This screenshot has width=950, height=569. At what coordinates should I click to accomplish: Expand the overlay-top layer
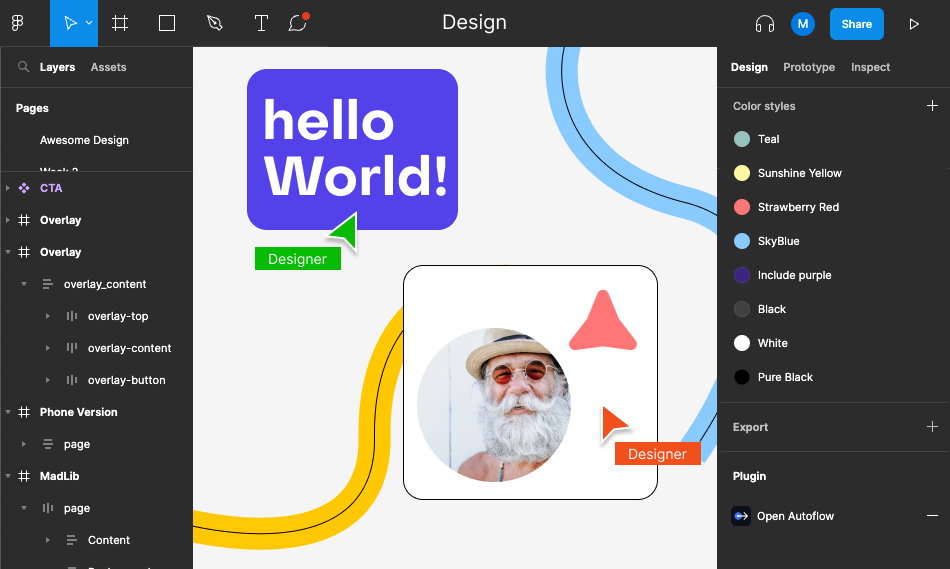pos(48,316)
